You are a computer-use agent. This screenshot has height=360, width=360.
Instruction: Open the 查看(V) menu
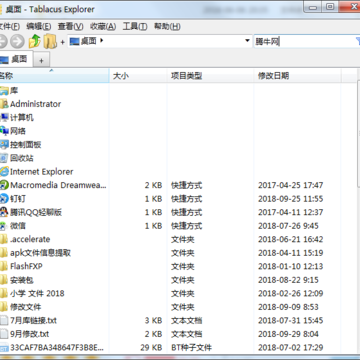[70, 26]
